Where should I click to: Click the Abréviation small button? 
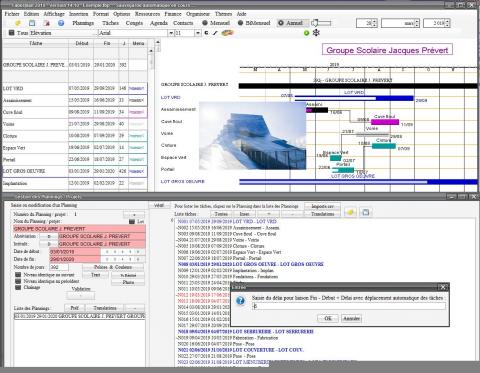tap(49, 236)
